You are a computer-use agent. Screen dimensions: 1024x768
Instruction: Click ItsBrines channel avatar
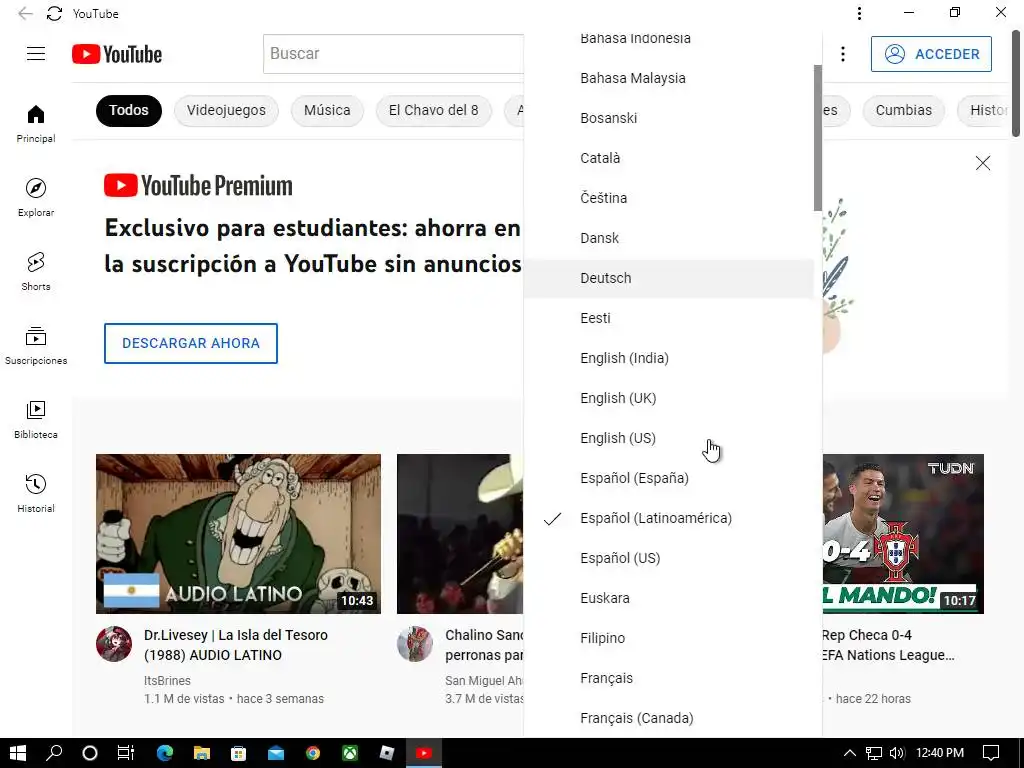[x=114, y=644]
